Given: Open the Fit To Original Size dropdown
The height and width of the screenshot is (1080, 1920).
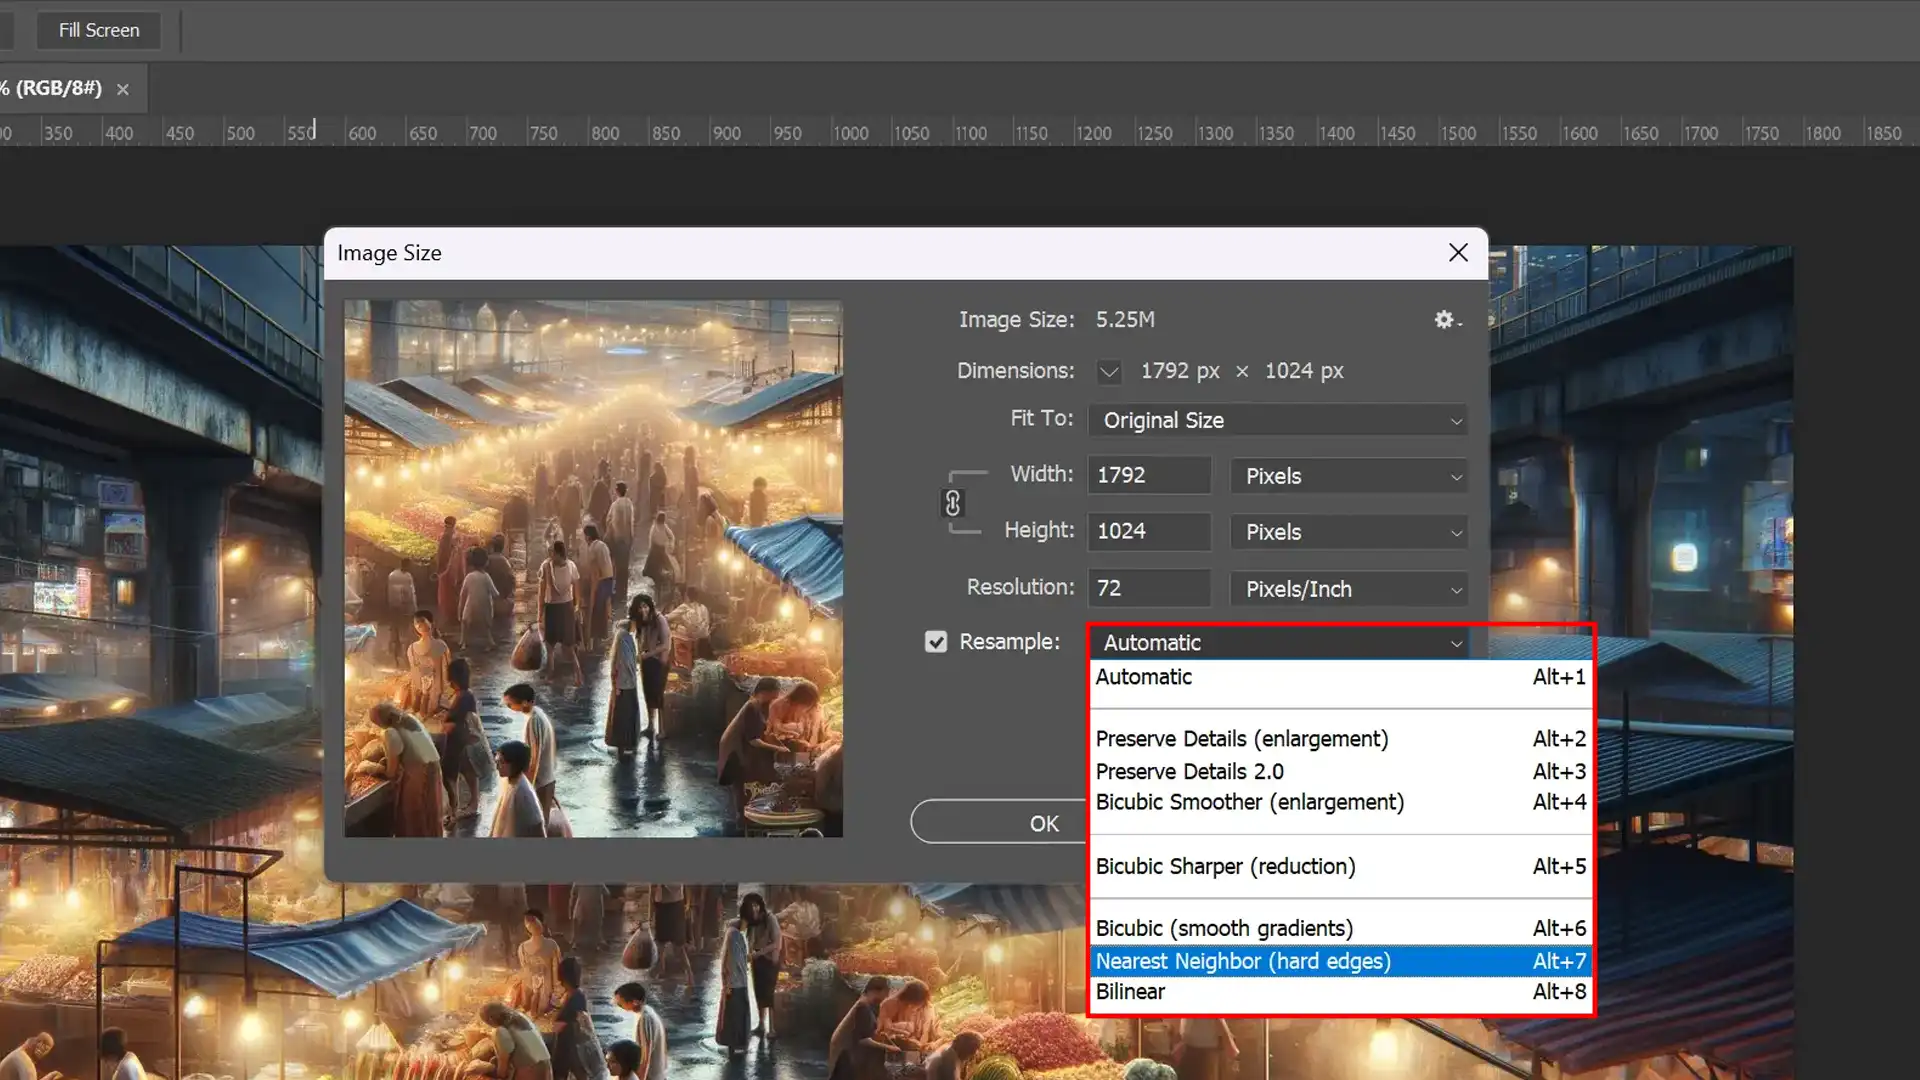Looking at the screenshot, I should tap(1278, 421).
